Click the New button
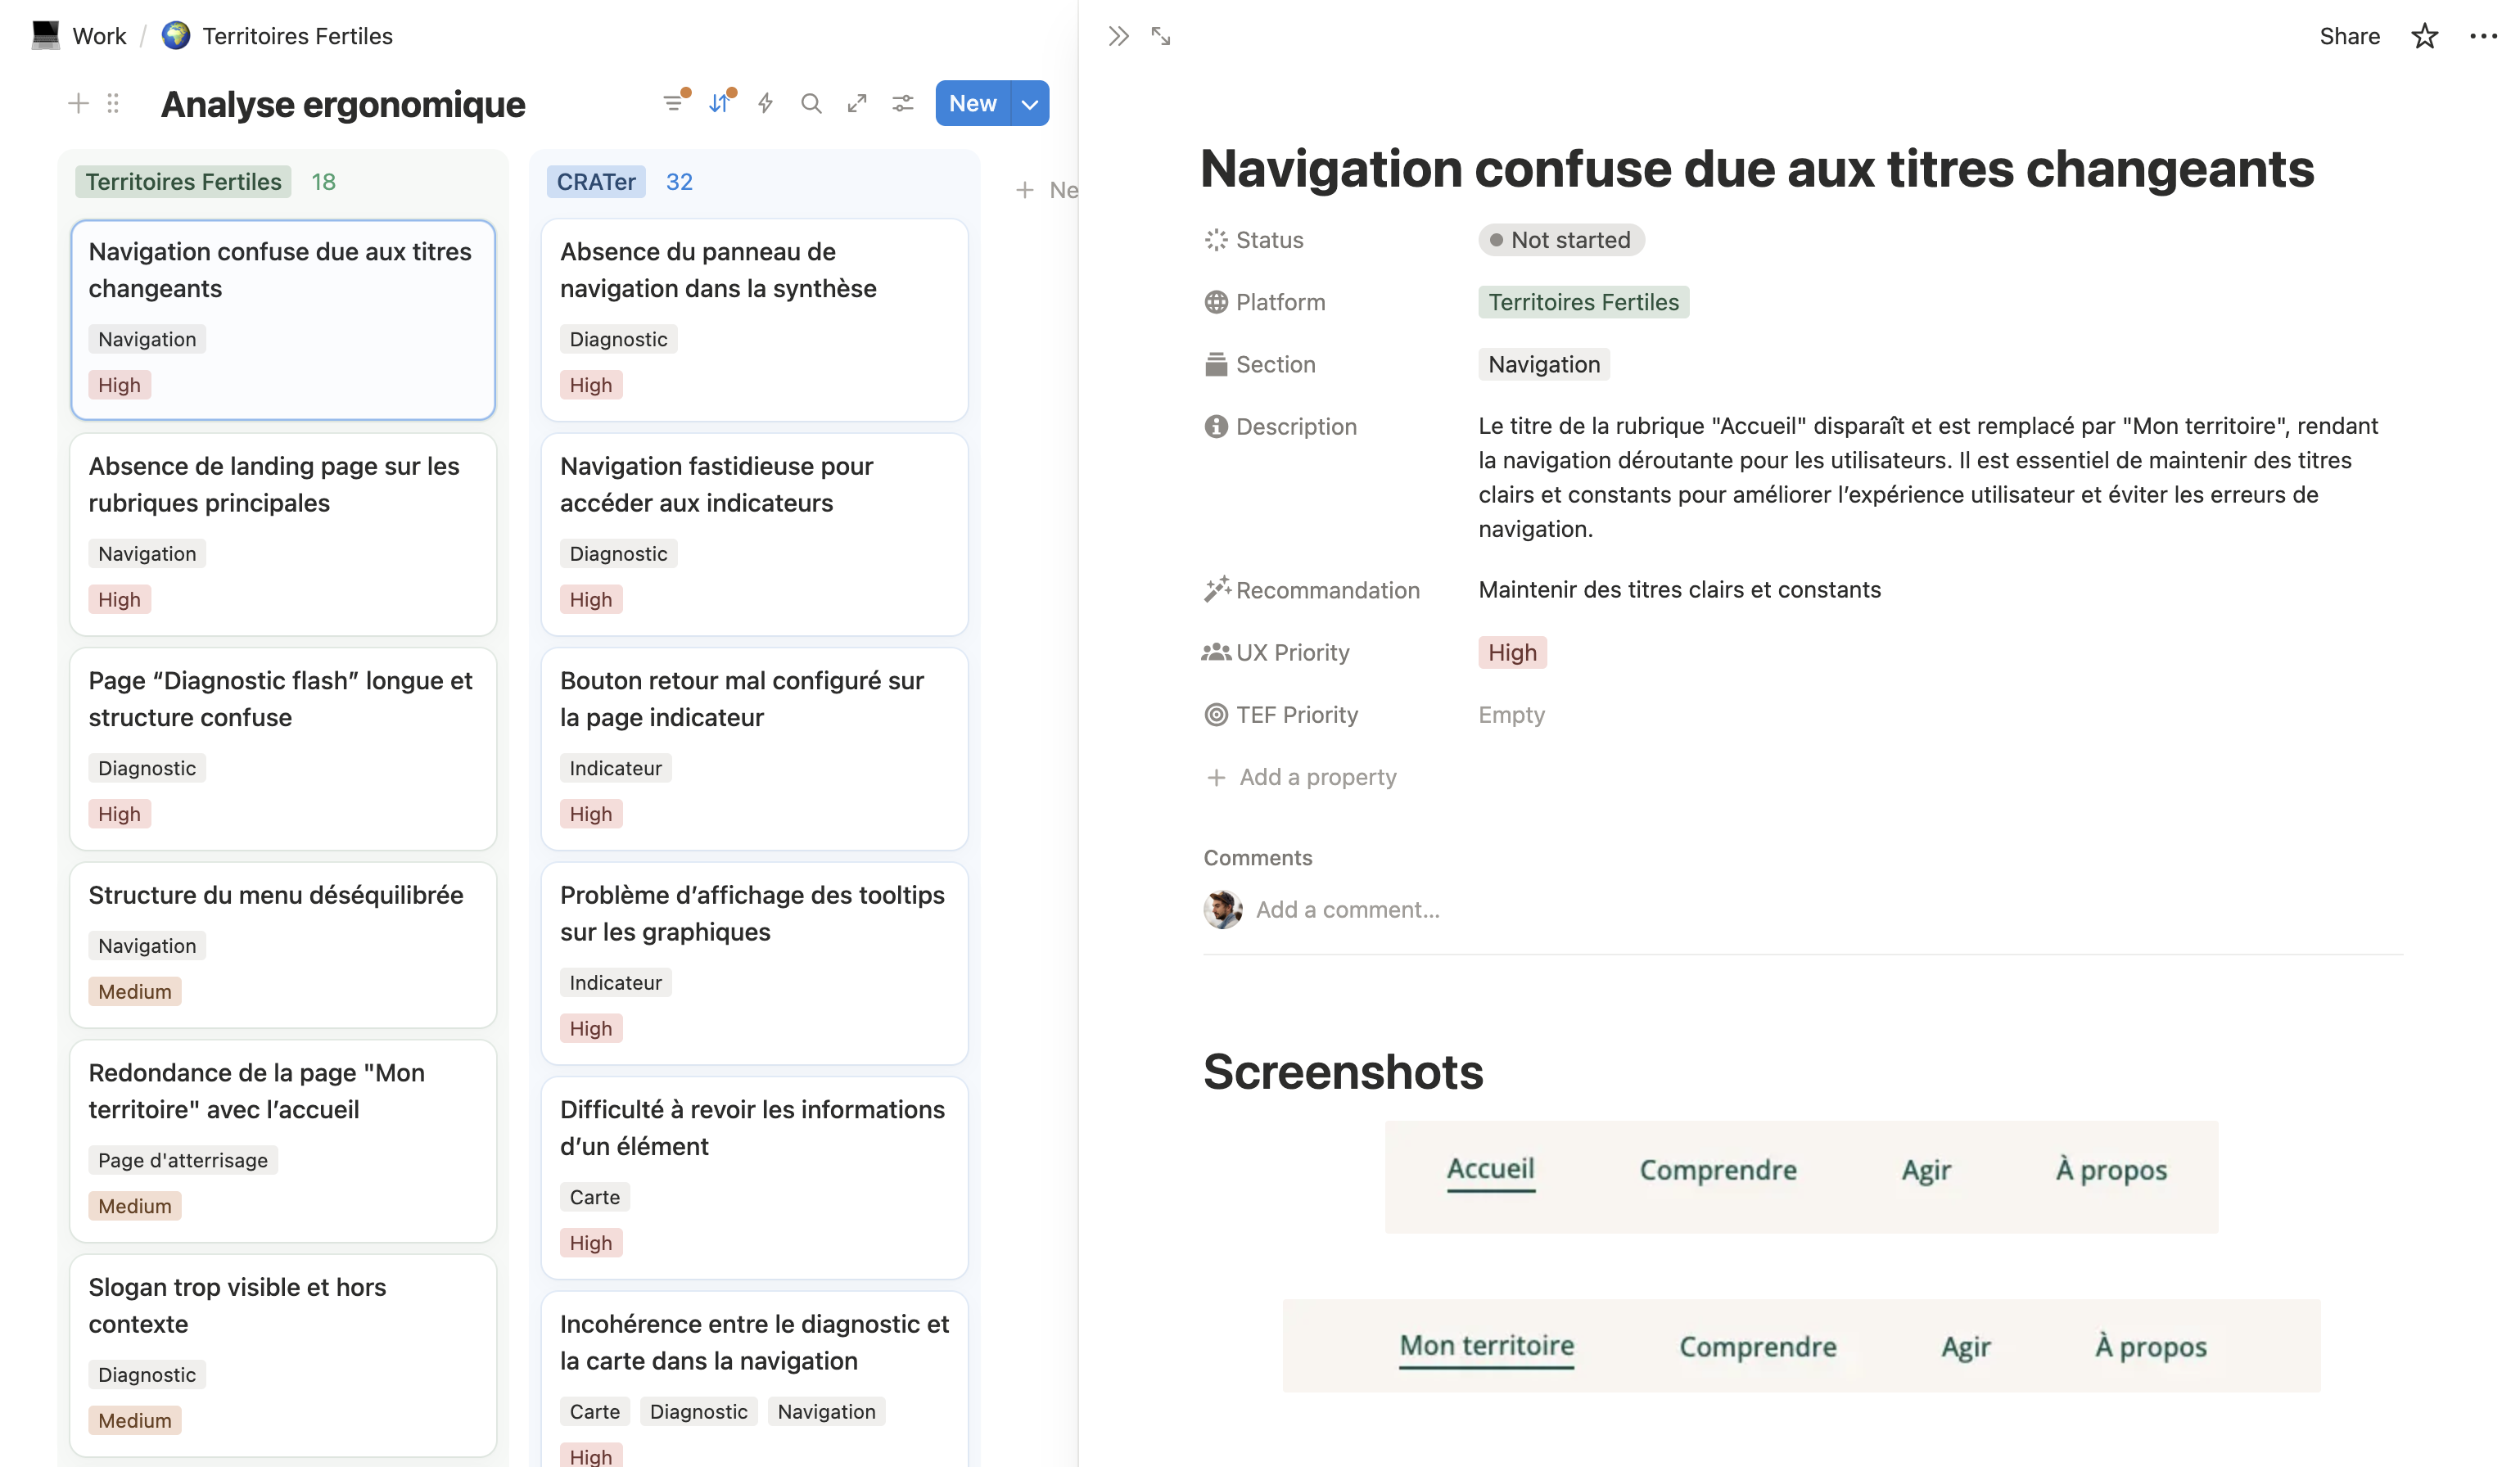This screenshot has height=1467, width=2520. 972,103
